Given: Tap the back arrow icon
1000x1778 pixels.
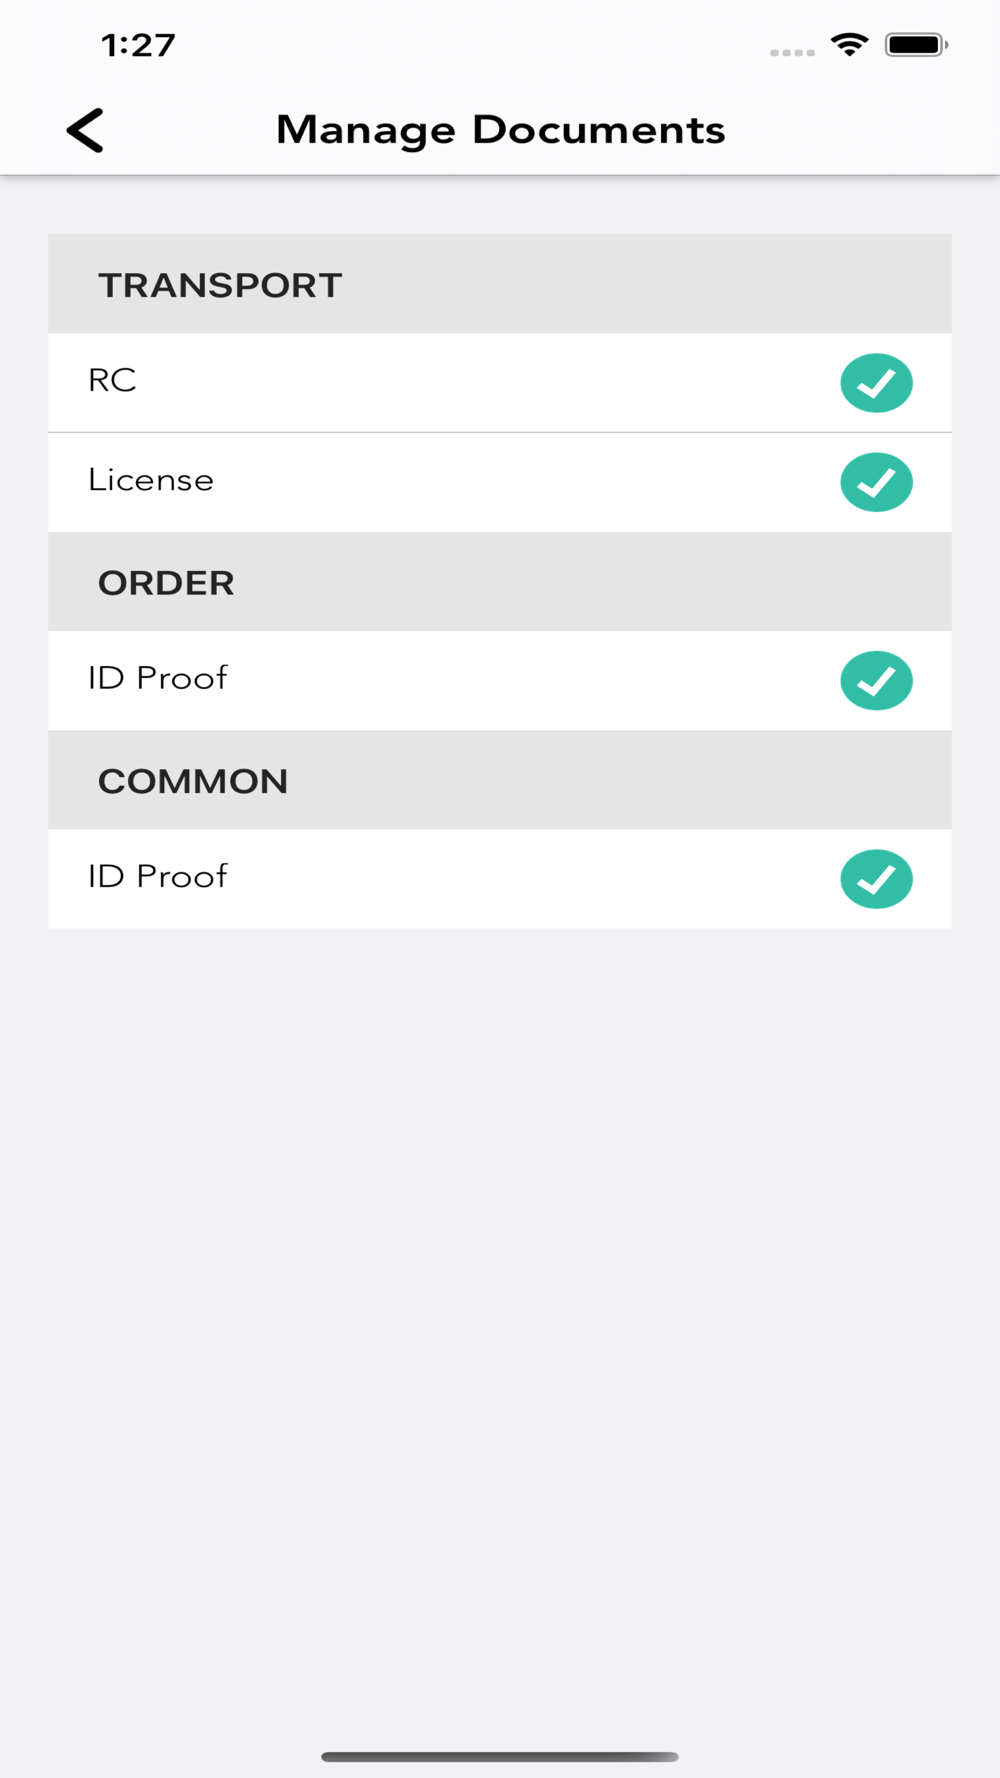Looking at the screenshot, I should point(86,130).
